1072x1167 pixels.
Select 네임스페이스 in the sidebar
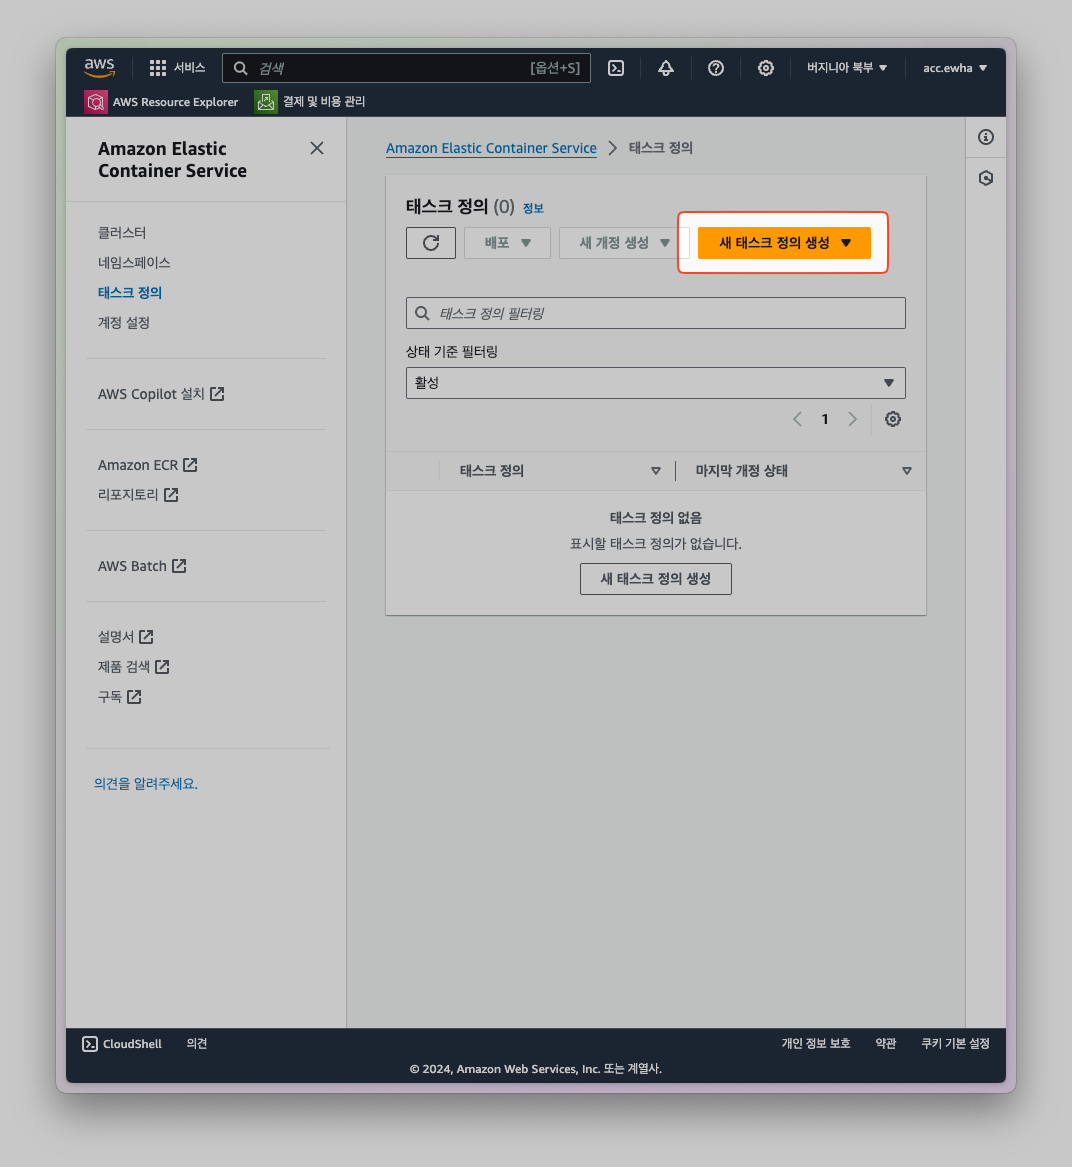134,263
